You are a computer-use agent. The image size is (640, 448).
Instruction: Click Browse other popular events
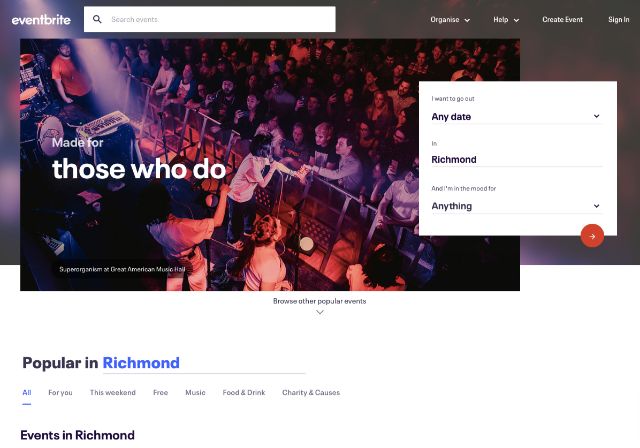pyautogui.click(x=320, y=301)
